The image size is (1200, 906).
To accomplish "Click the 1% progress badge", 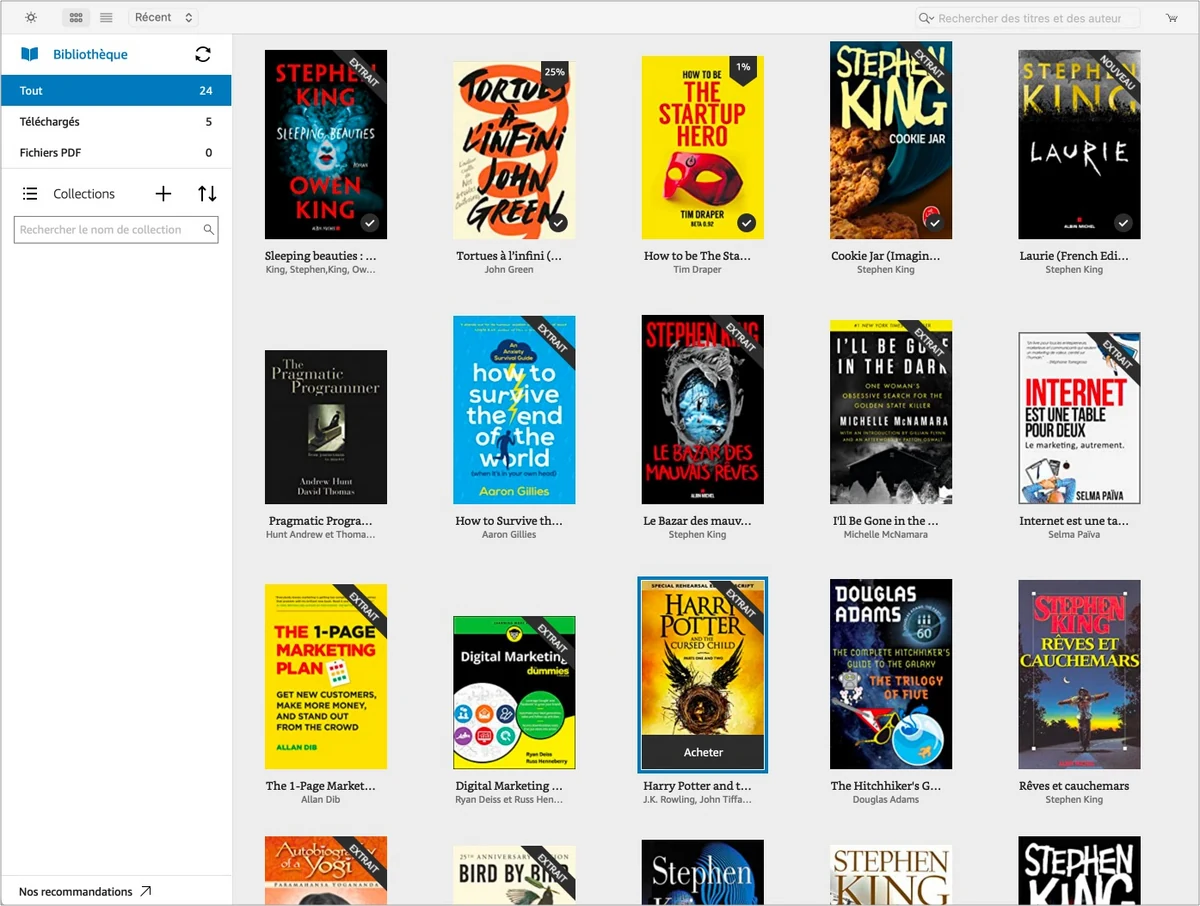I will 743,69.
